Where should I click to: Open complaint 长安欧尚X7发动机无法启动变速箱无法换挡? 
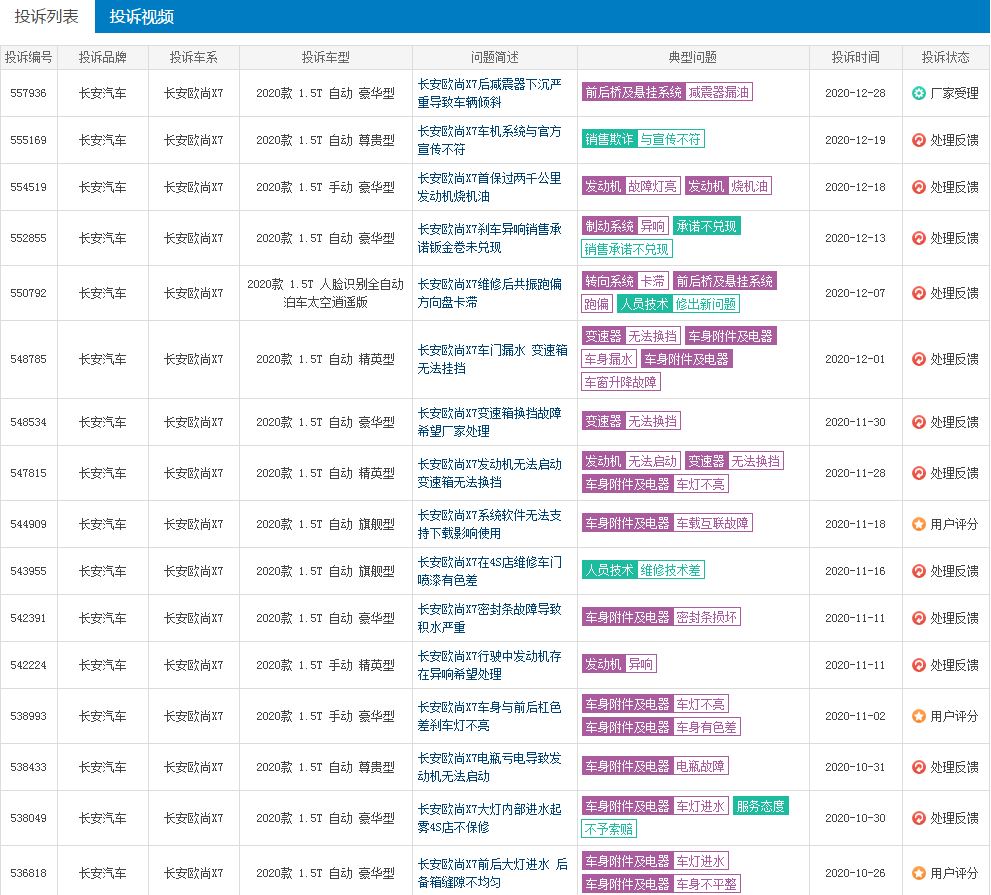coord(490,473)
